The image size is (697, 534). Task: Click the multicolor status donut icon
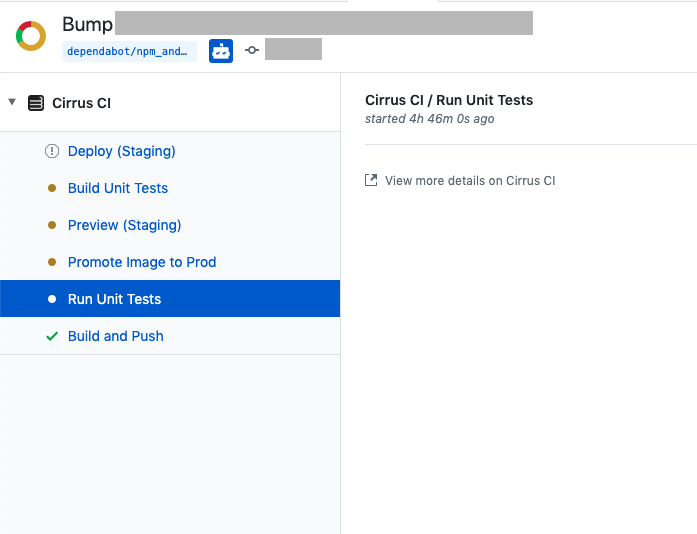[x=31, y=36]
